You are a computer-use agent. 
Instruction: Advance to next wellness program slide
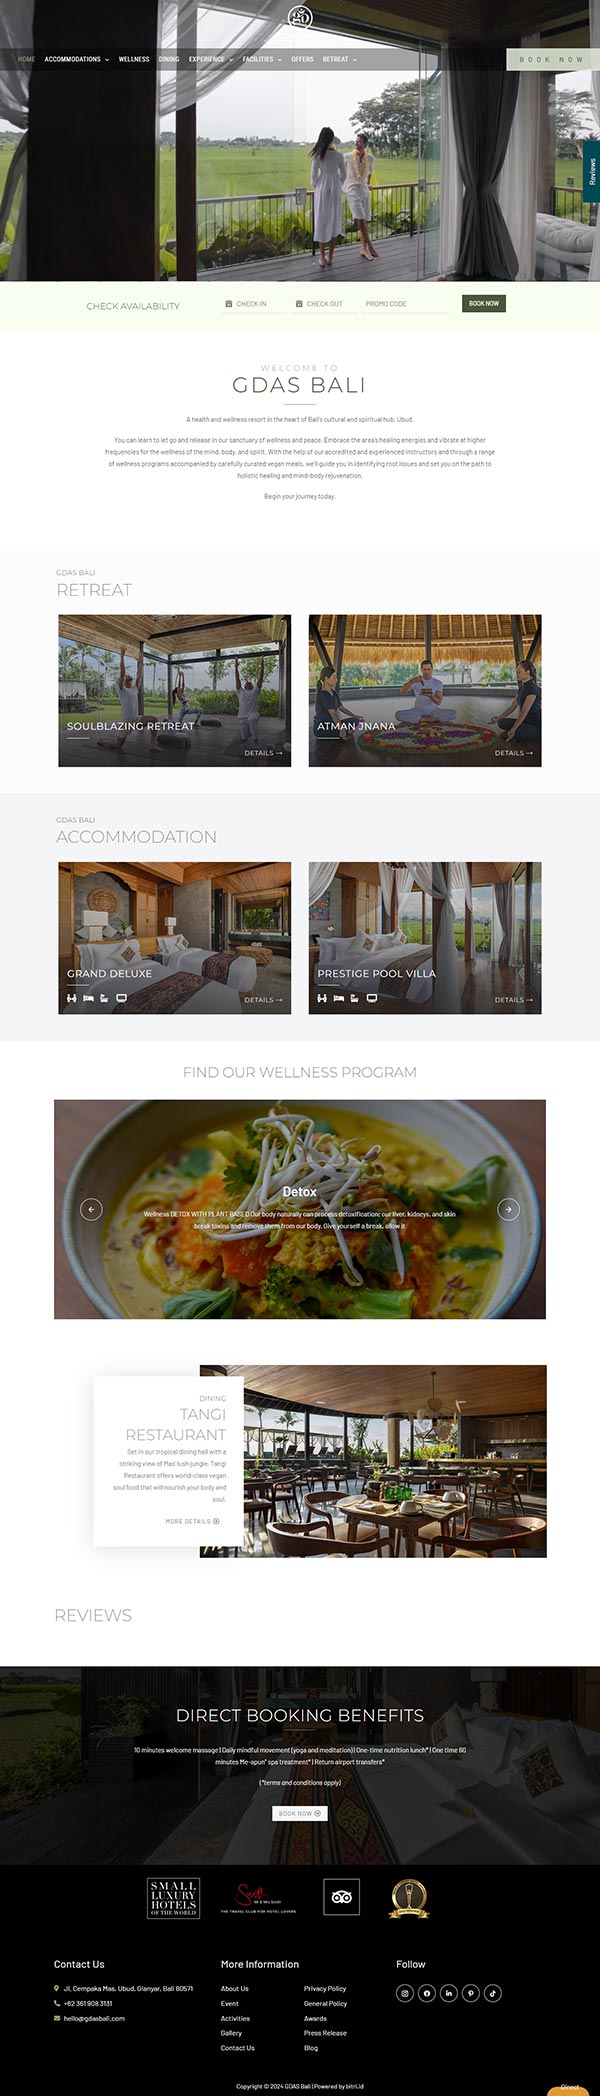click(508, 1209)
